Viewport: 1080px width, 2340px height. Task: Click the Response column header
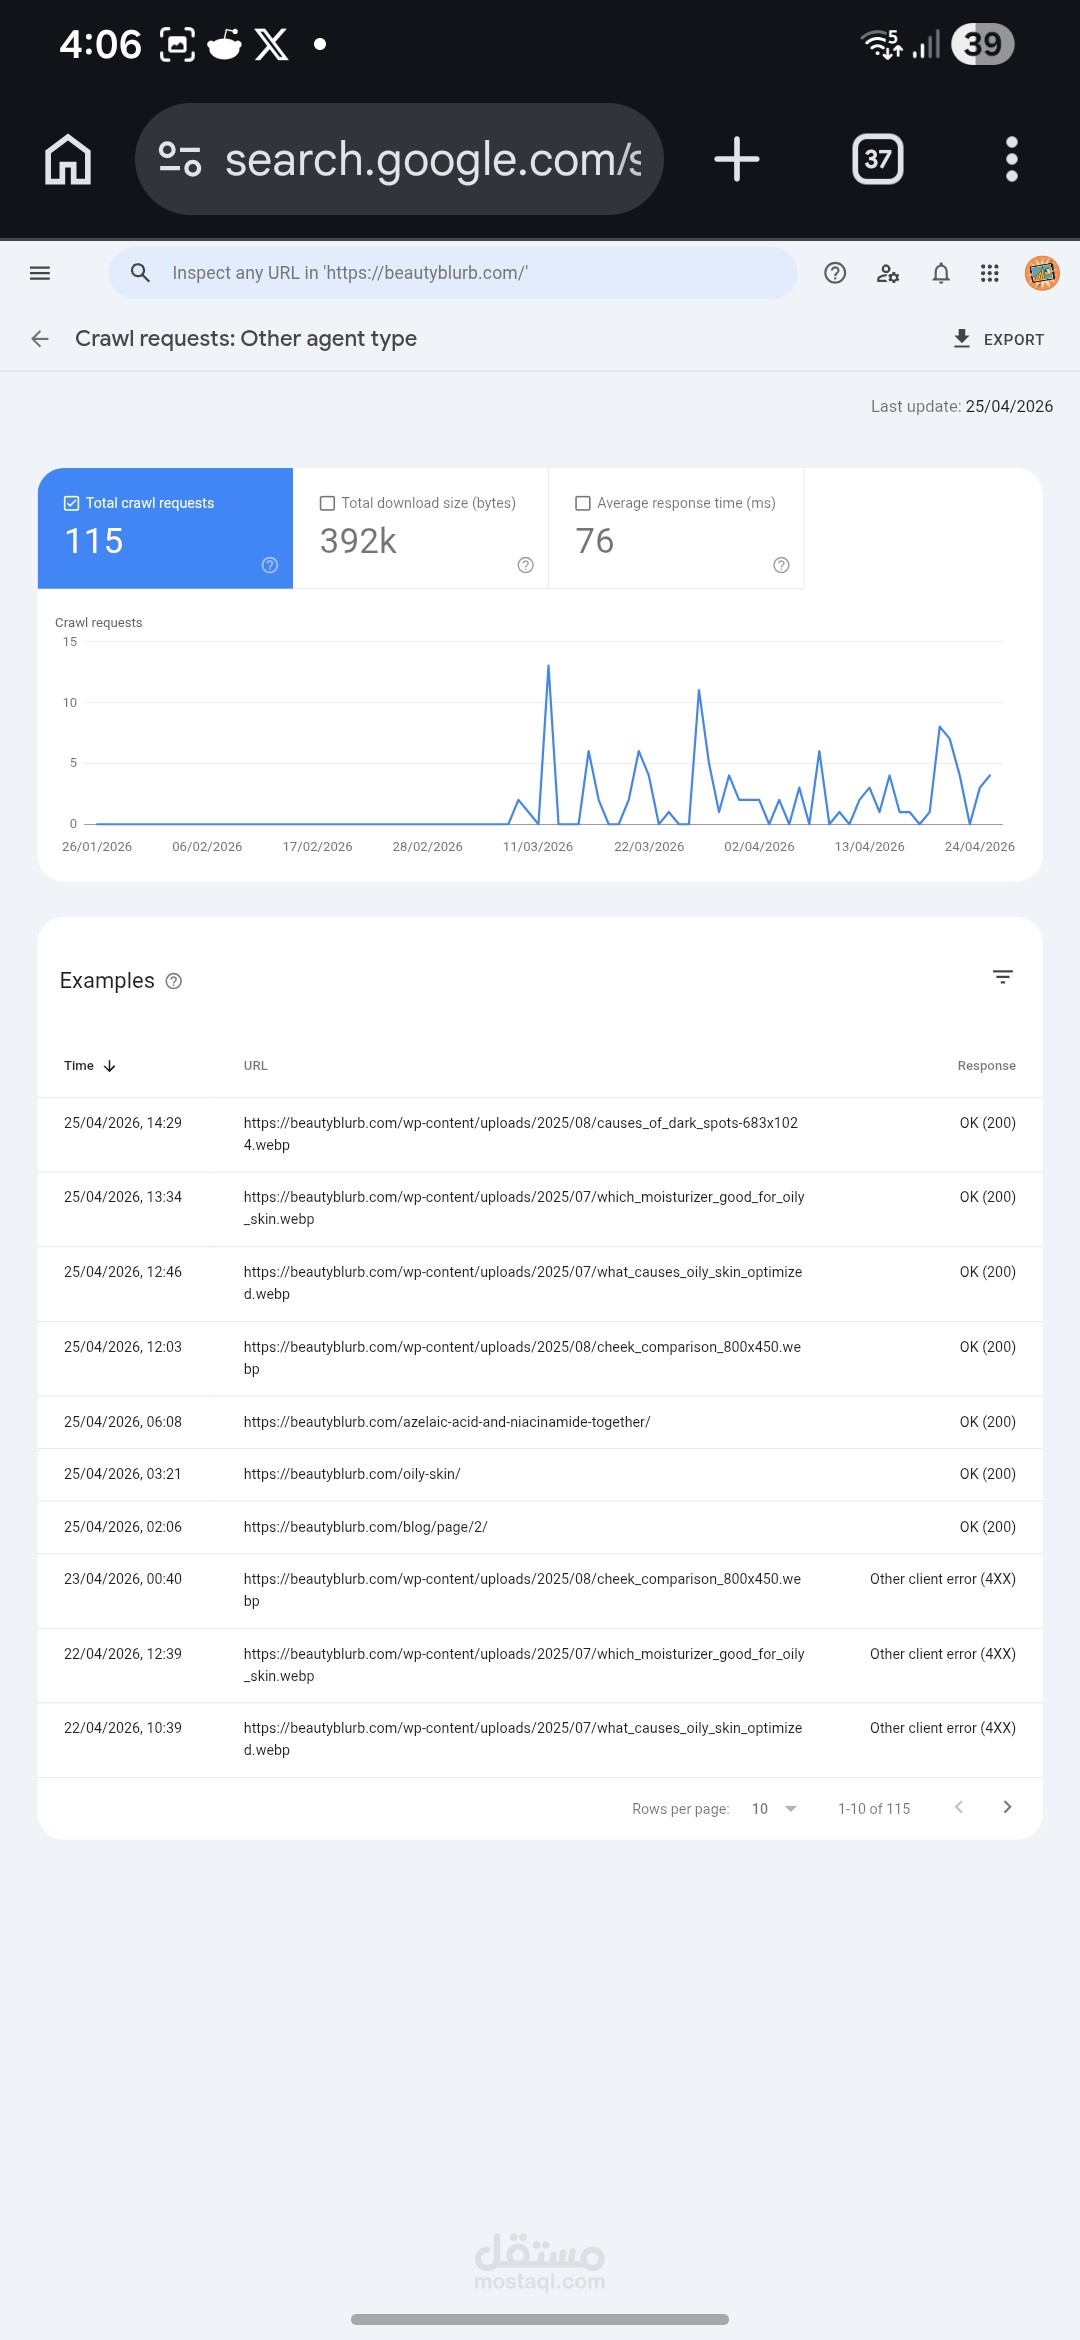click(986, 1066)
